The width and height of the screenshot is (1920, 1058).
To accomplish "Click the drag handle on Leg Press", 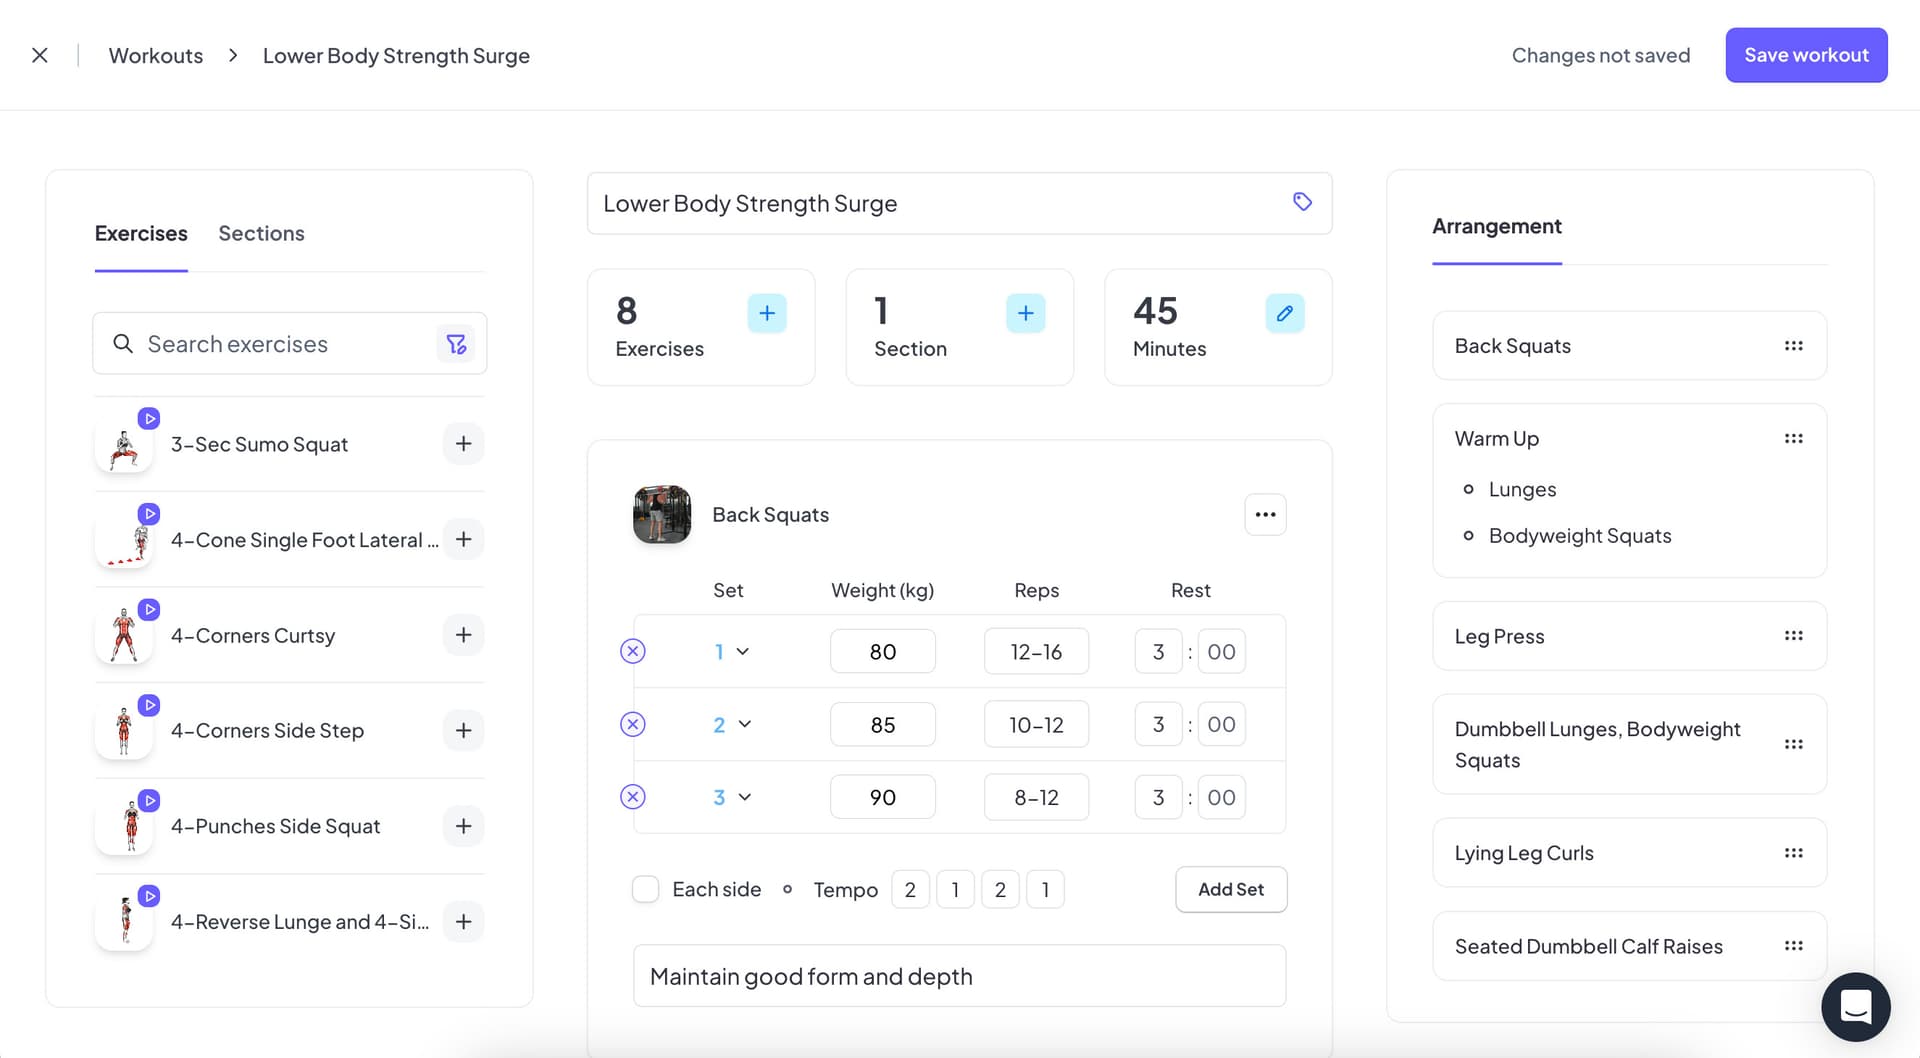I will click(x=1794, y=635).
